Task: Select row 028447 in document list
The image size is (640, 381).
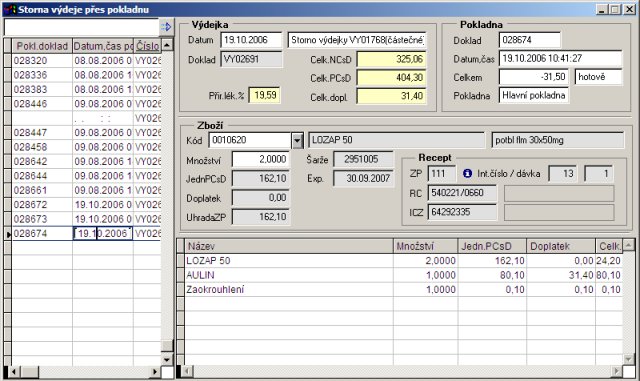Action: (x=86, y=133)
